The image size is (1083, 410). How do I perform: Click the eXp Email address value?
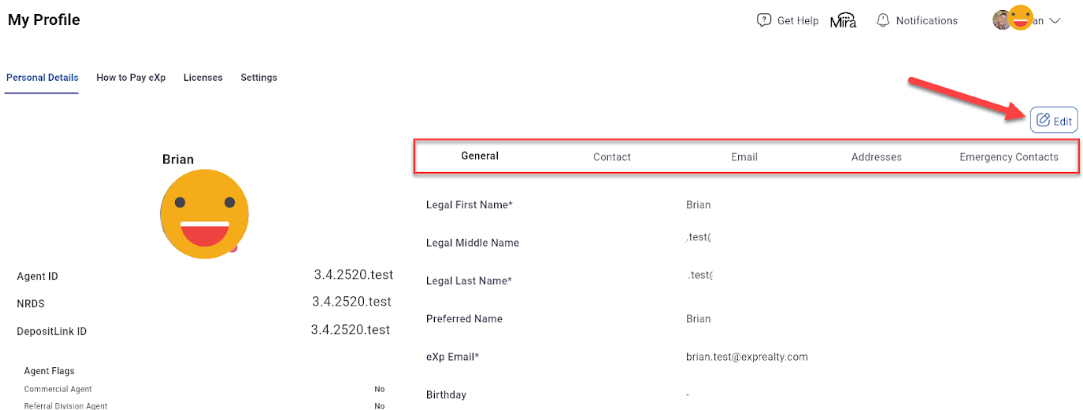point(747,357)
